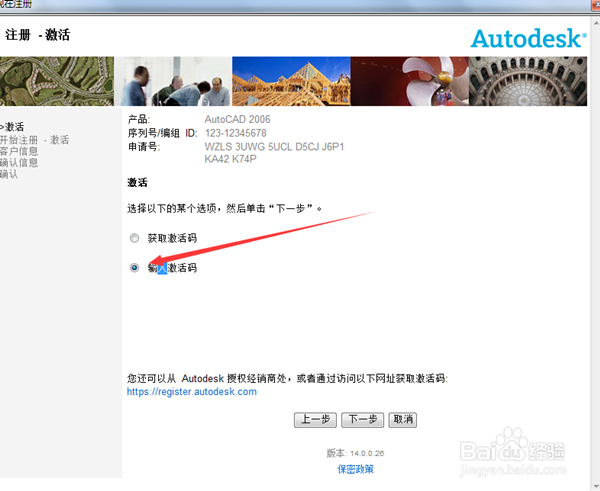Click request code line WZLS 3UWG 5UCL

pos(274,147)
